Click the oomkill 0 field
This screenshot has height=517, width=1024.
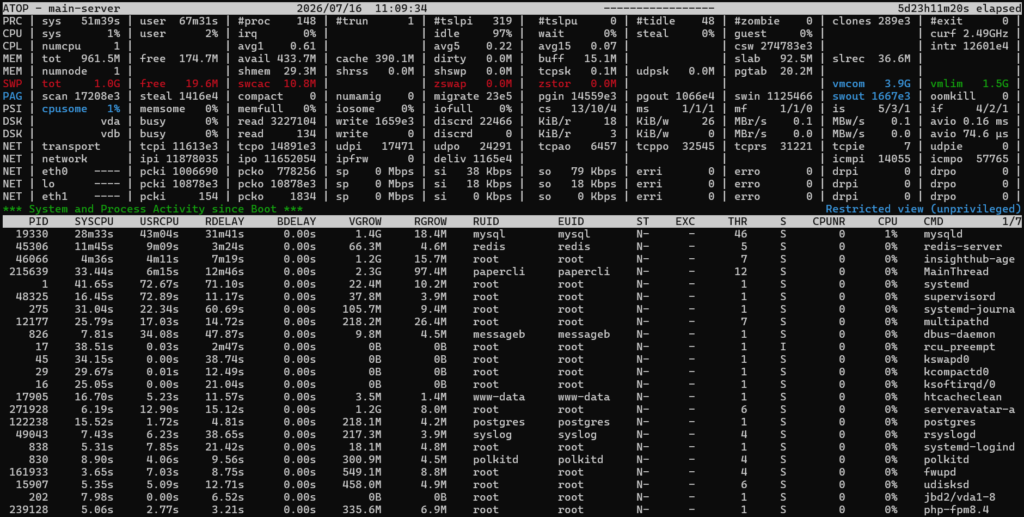click(969, 96)
